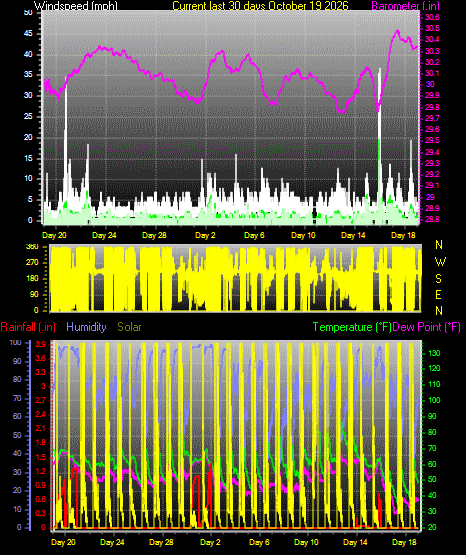Click the 25 mark on the windspeed axis
The width and height of the screenshot is (466, 555).
pos(28,116)
